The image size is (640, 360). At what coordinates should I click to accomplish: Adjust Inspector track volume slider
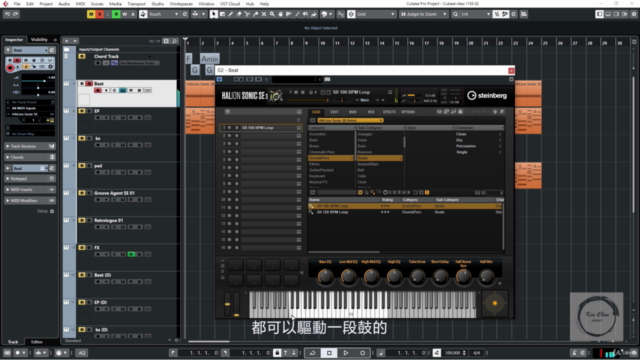[x=38, y=81]
